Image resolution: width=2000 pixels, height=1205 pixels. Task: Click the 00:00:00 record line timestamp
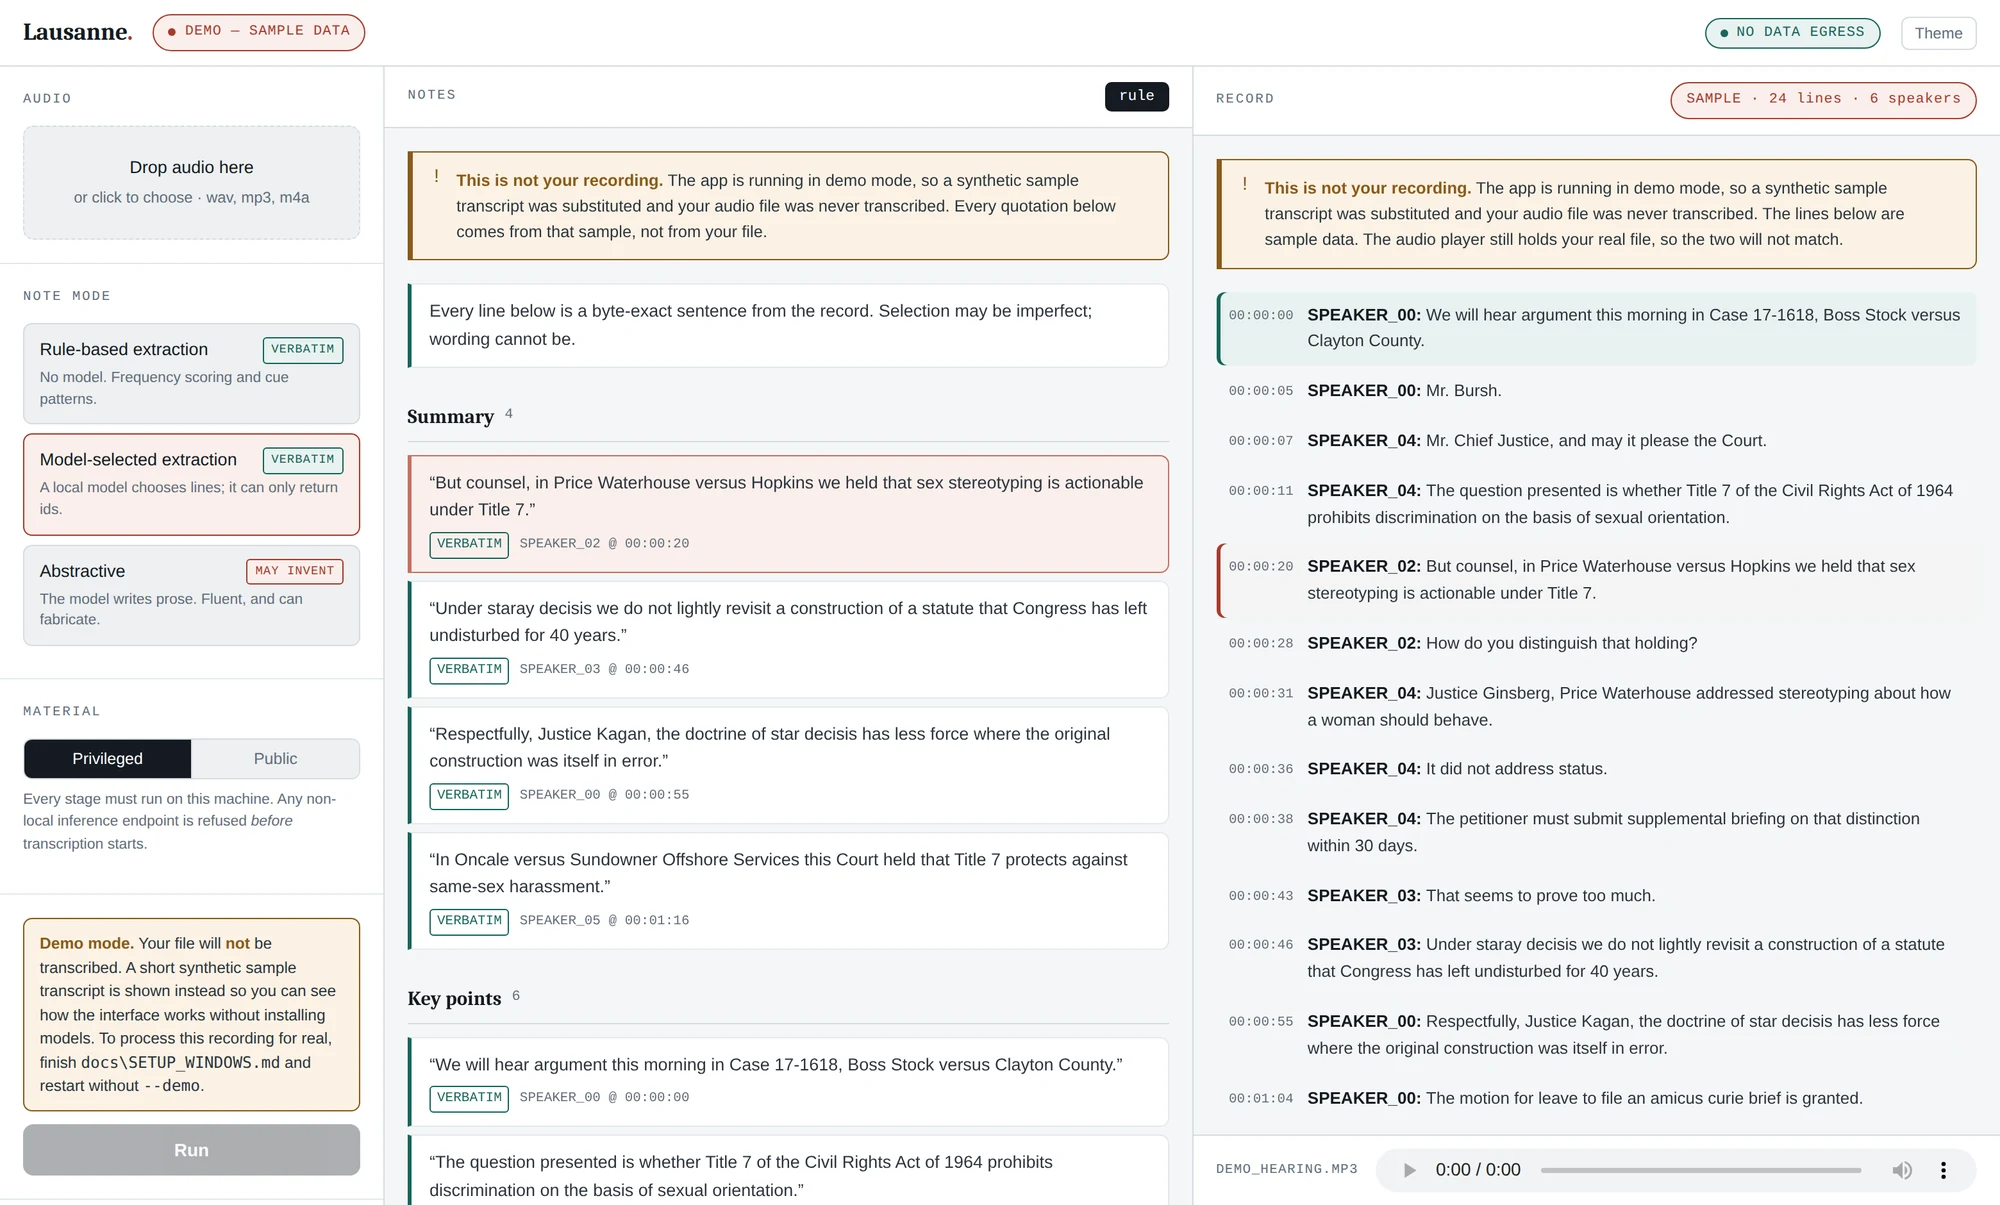[x=1260, y=316]
